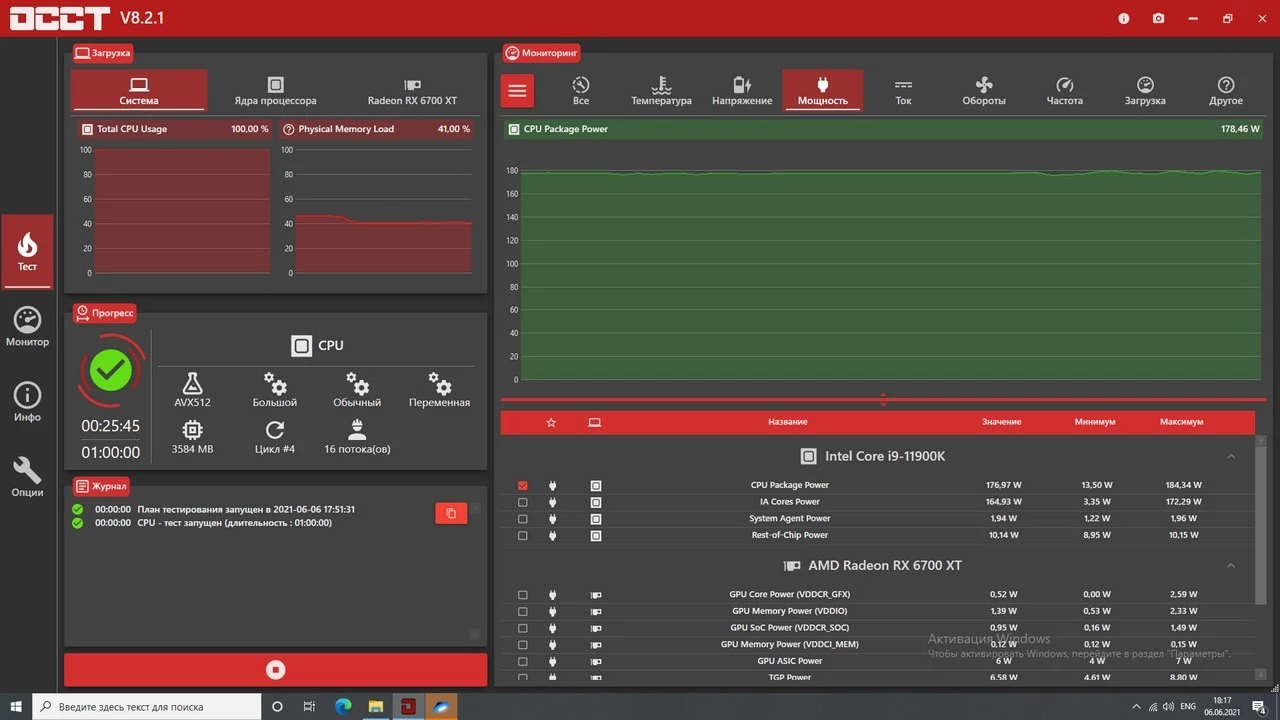Switch to the Radeon RX 6700 XT tab
Viewport: 1280px width, 720px height.
click(412, 91)
